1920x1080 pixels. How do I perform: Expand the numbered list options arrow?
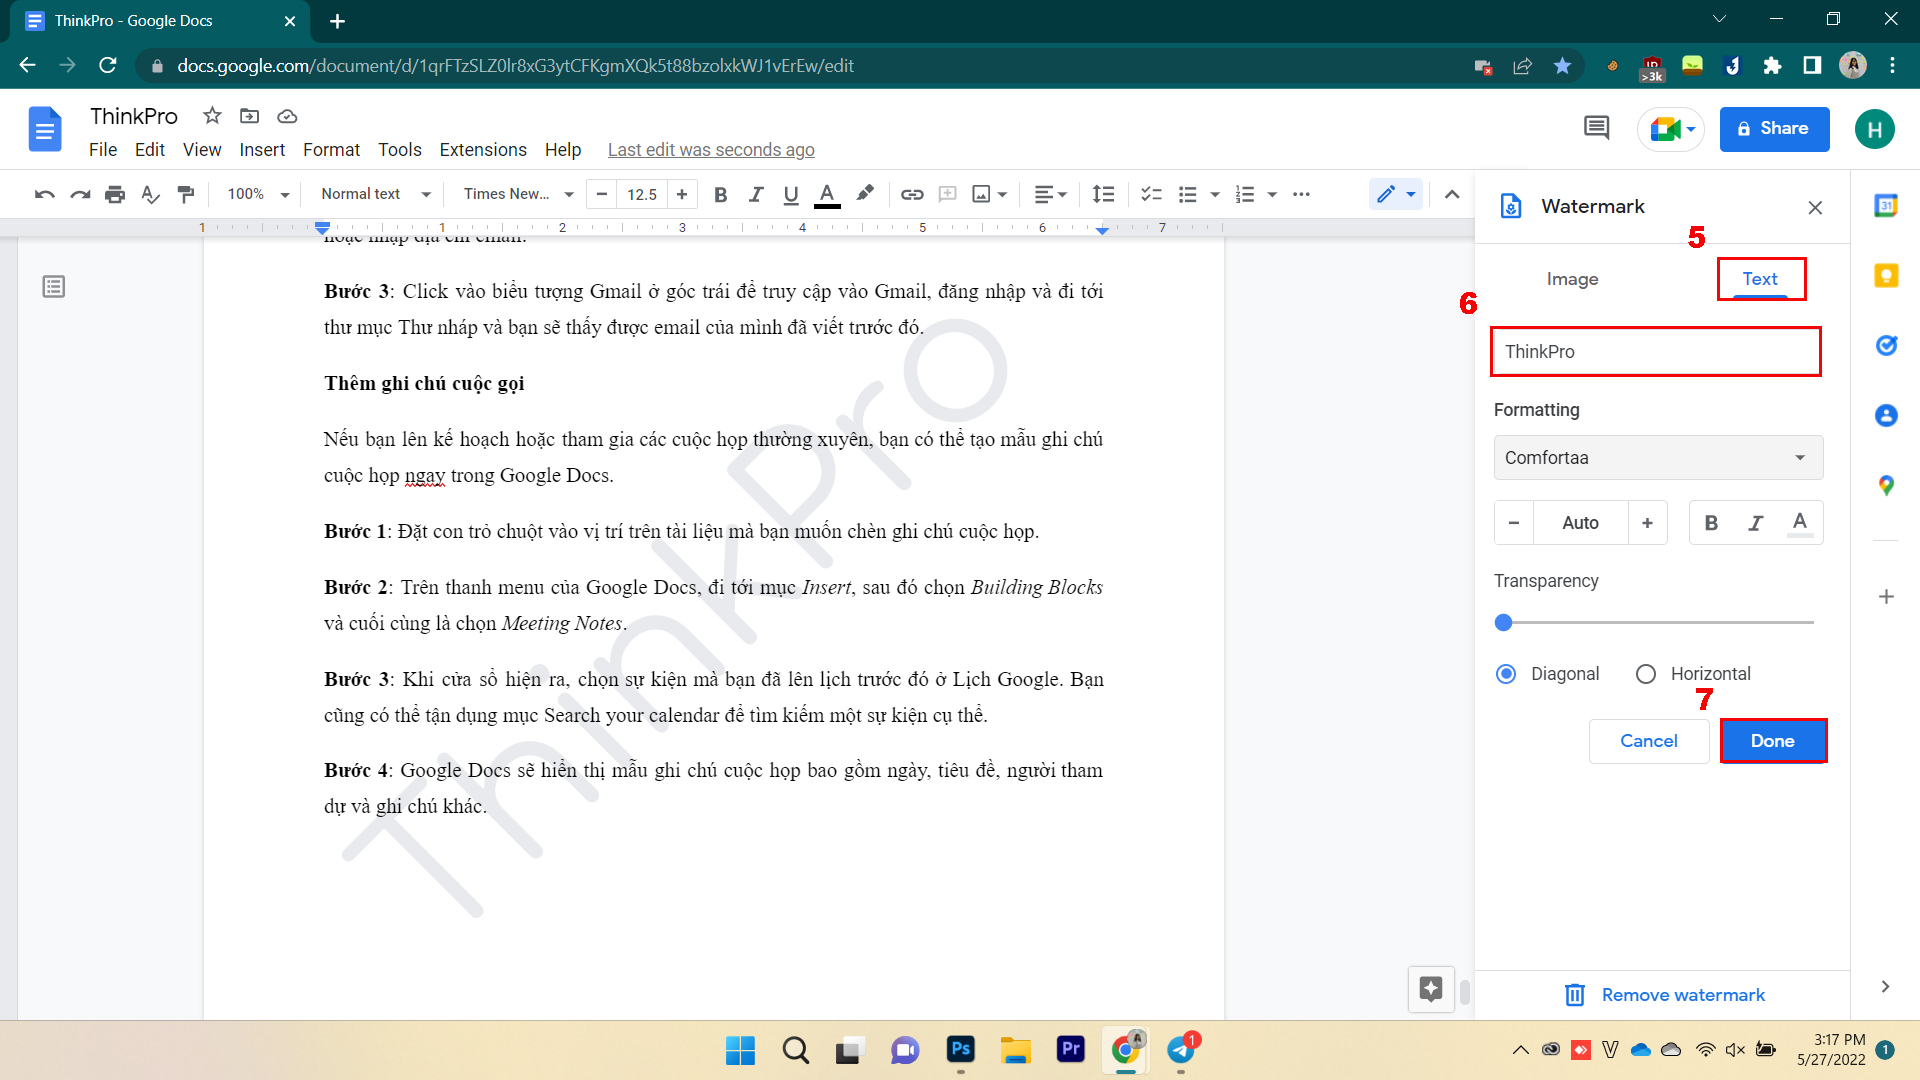(1272, 194)
